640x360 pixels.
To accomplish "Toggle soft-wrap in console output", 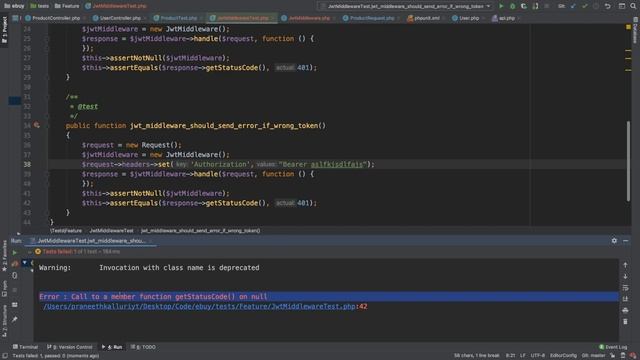I will tap(625, 288).
